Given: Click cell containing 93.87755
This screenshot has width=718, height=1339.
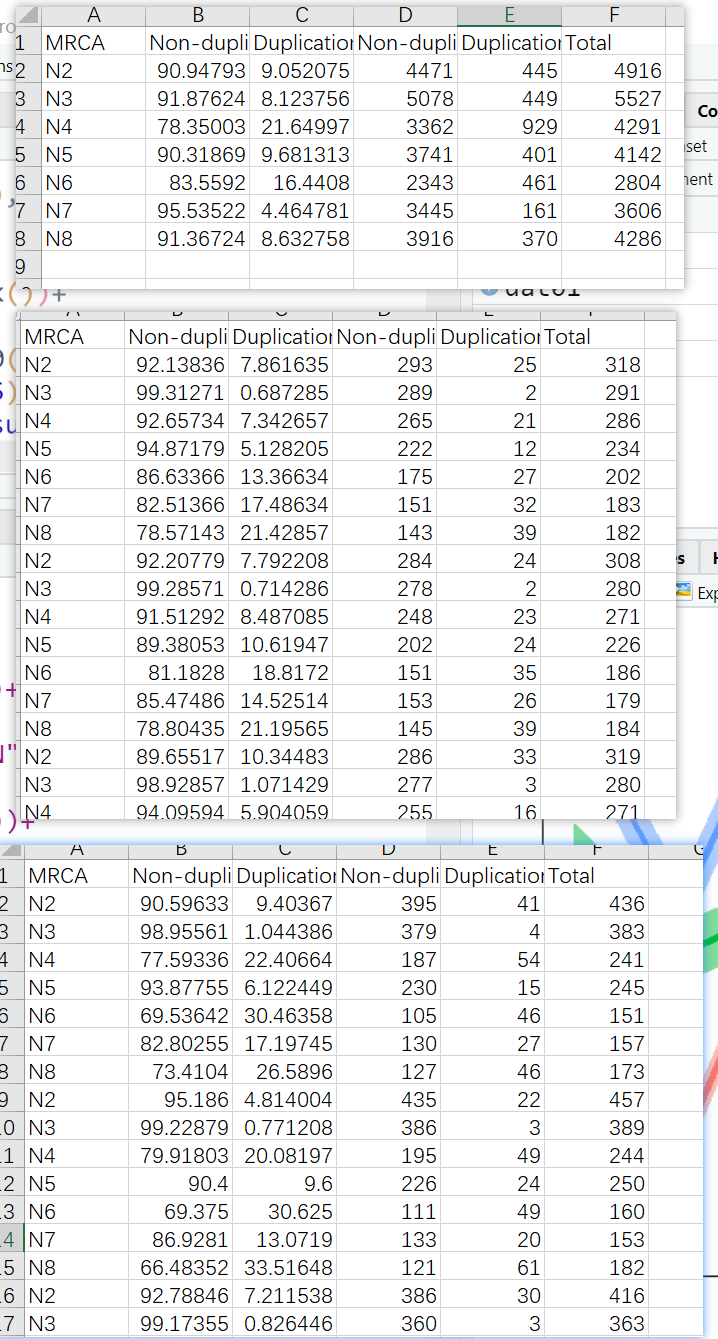Looking at the screenshot, I should 182,987.
